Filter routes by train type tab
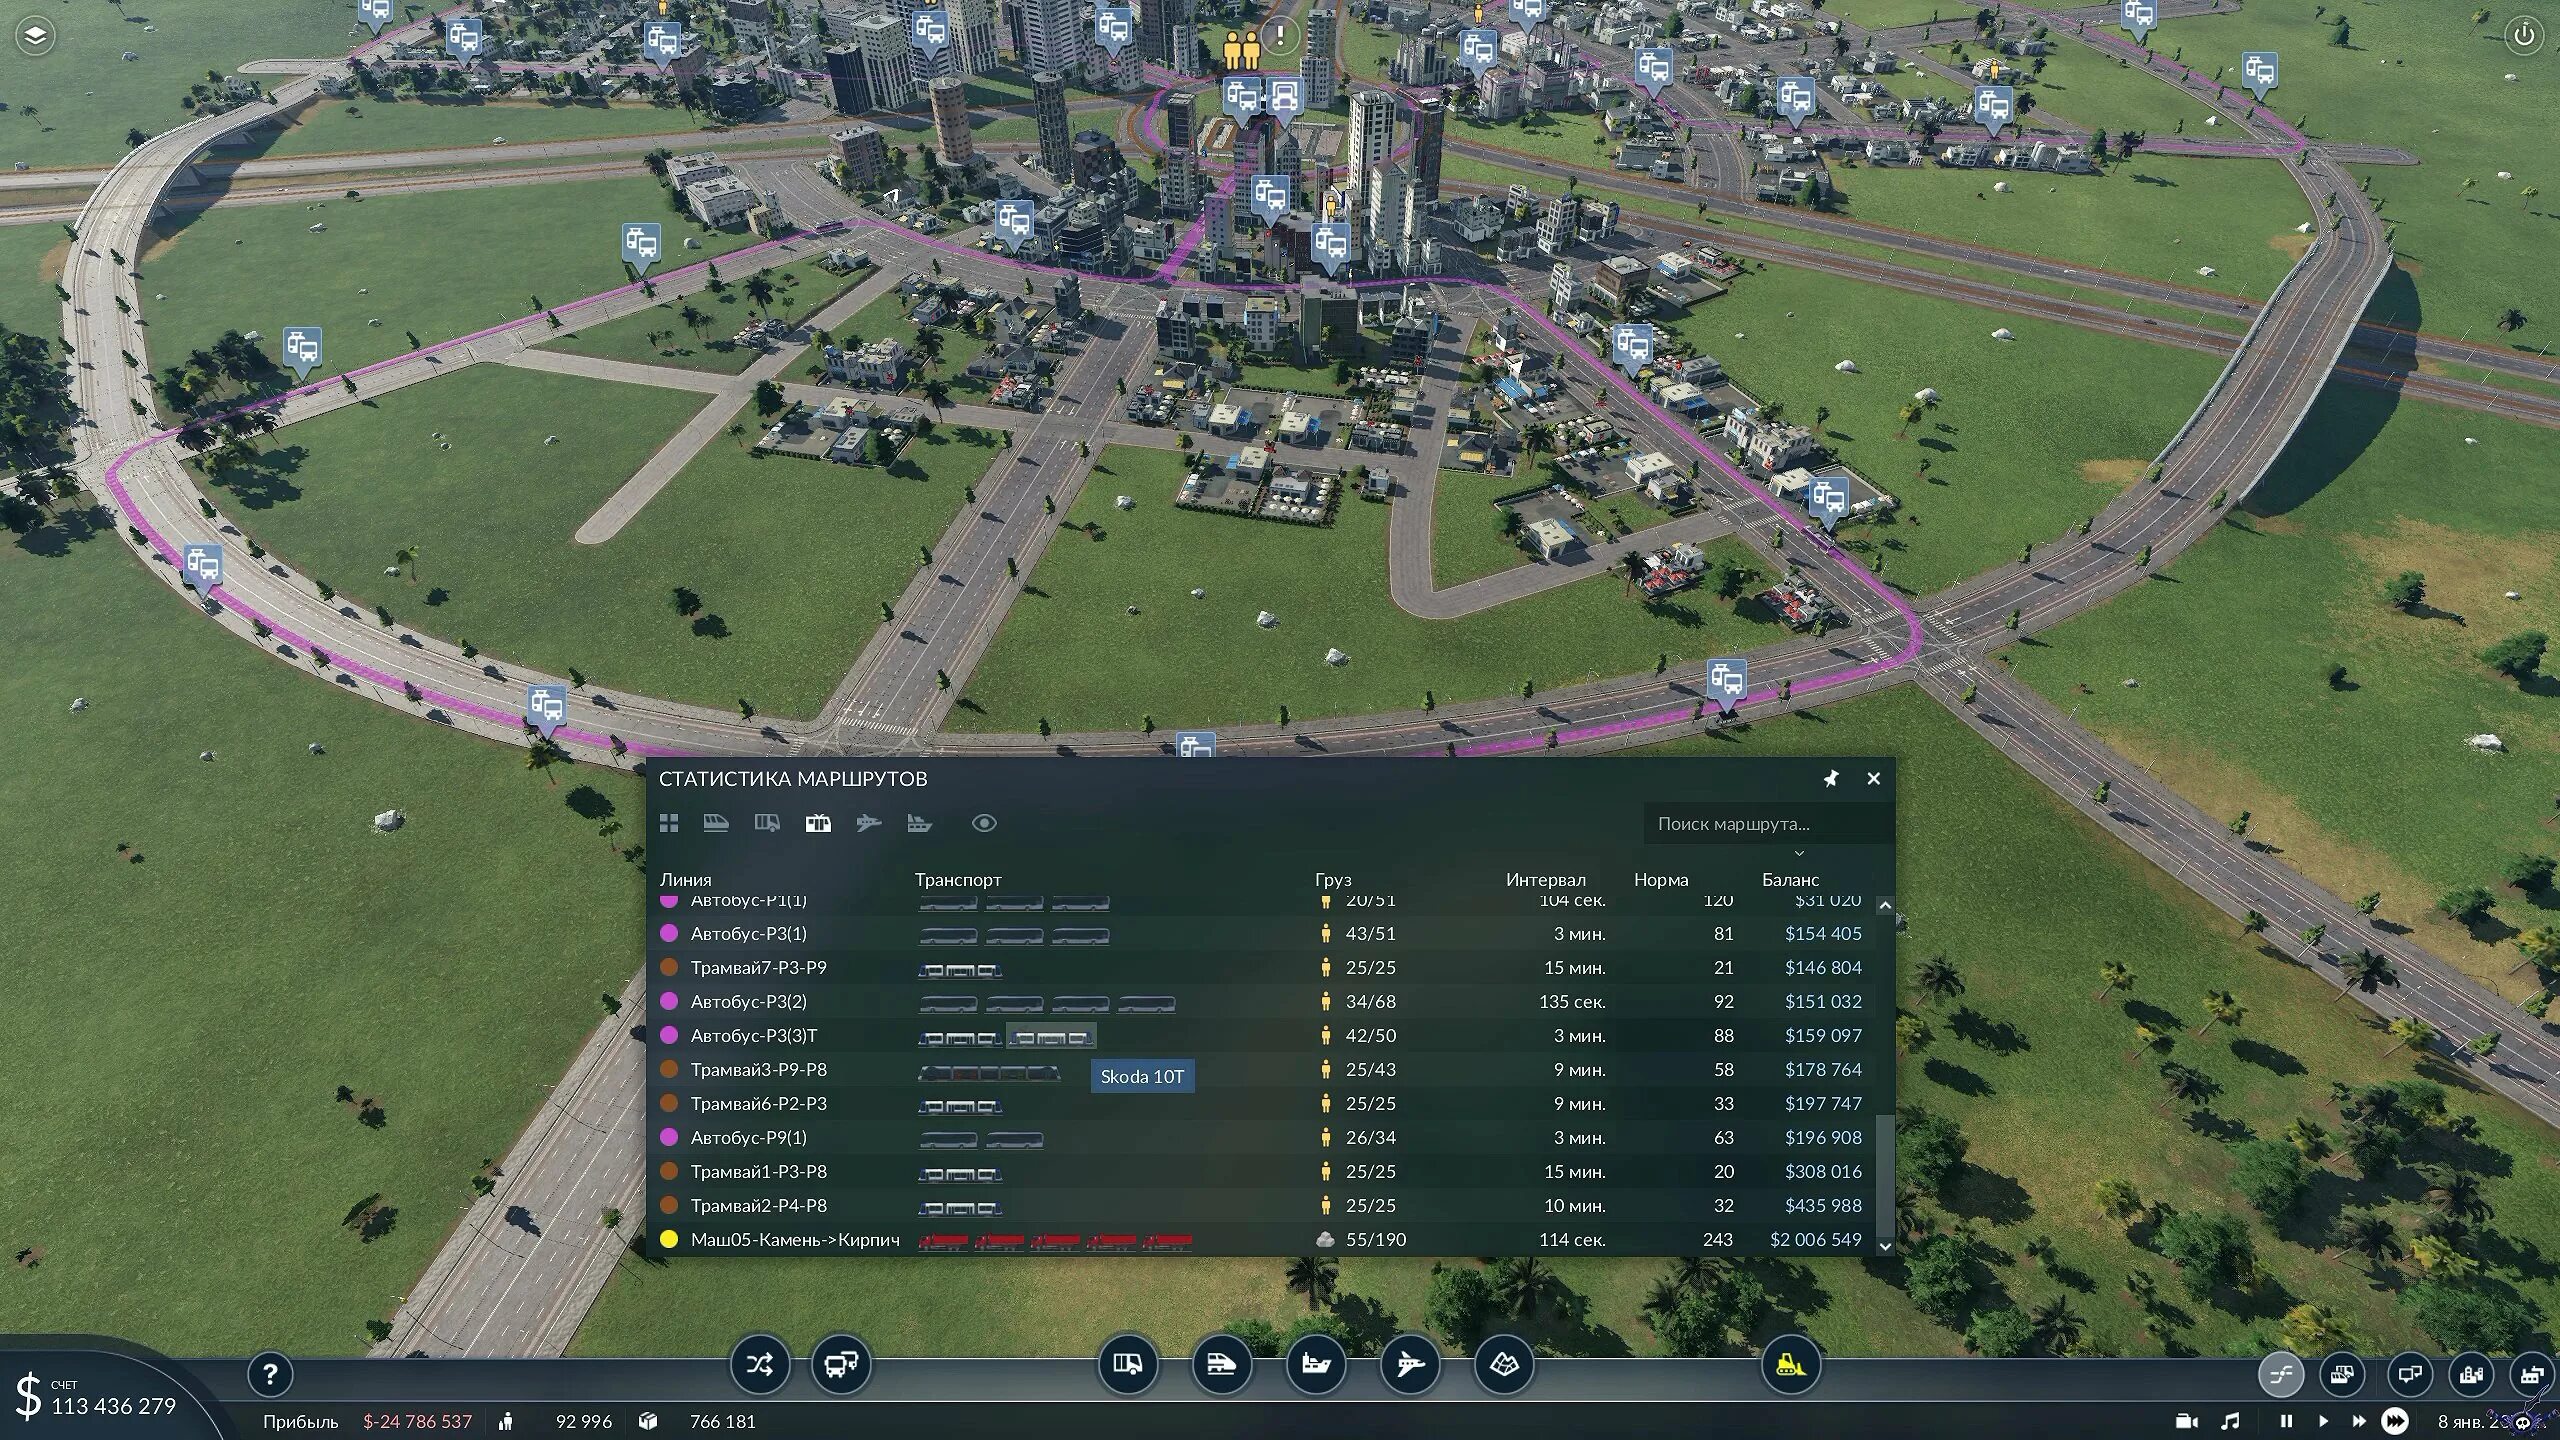 point(715,823)
